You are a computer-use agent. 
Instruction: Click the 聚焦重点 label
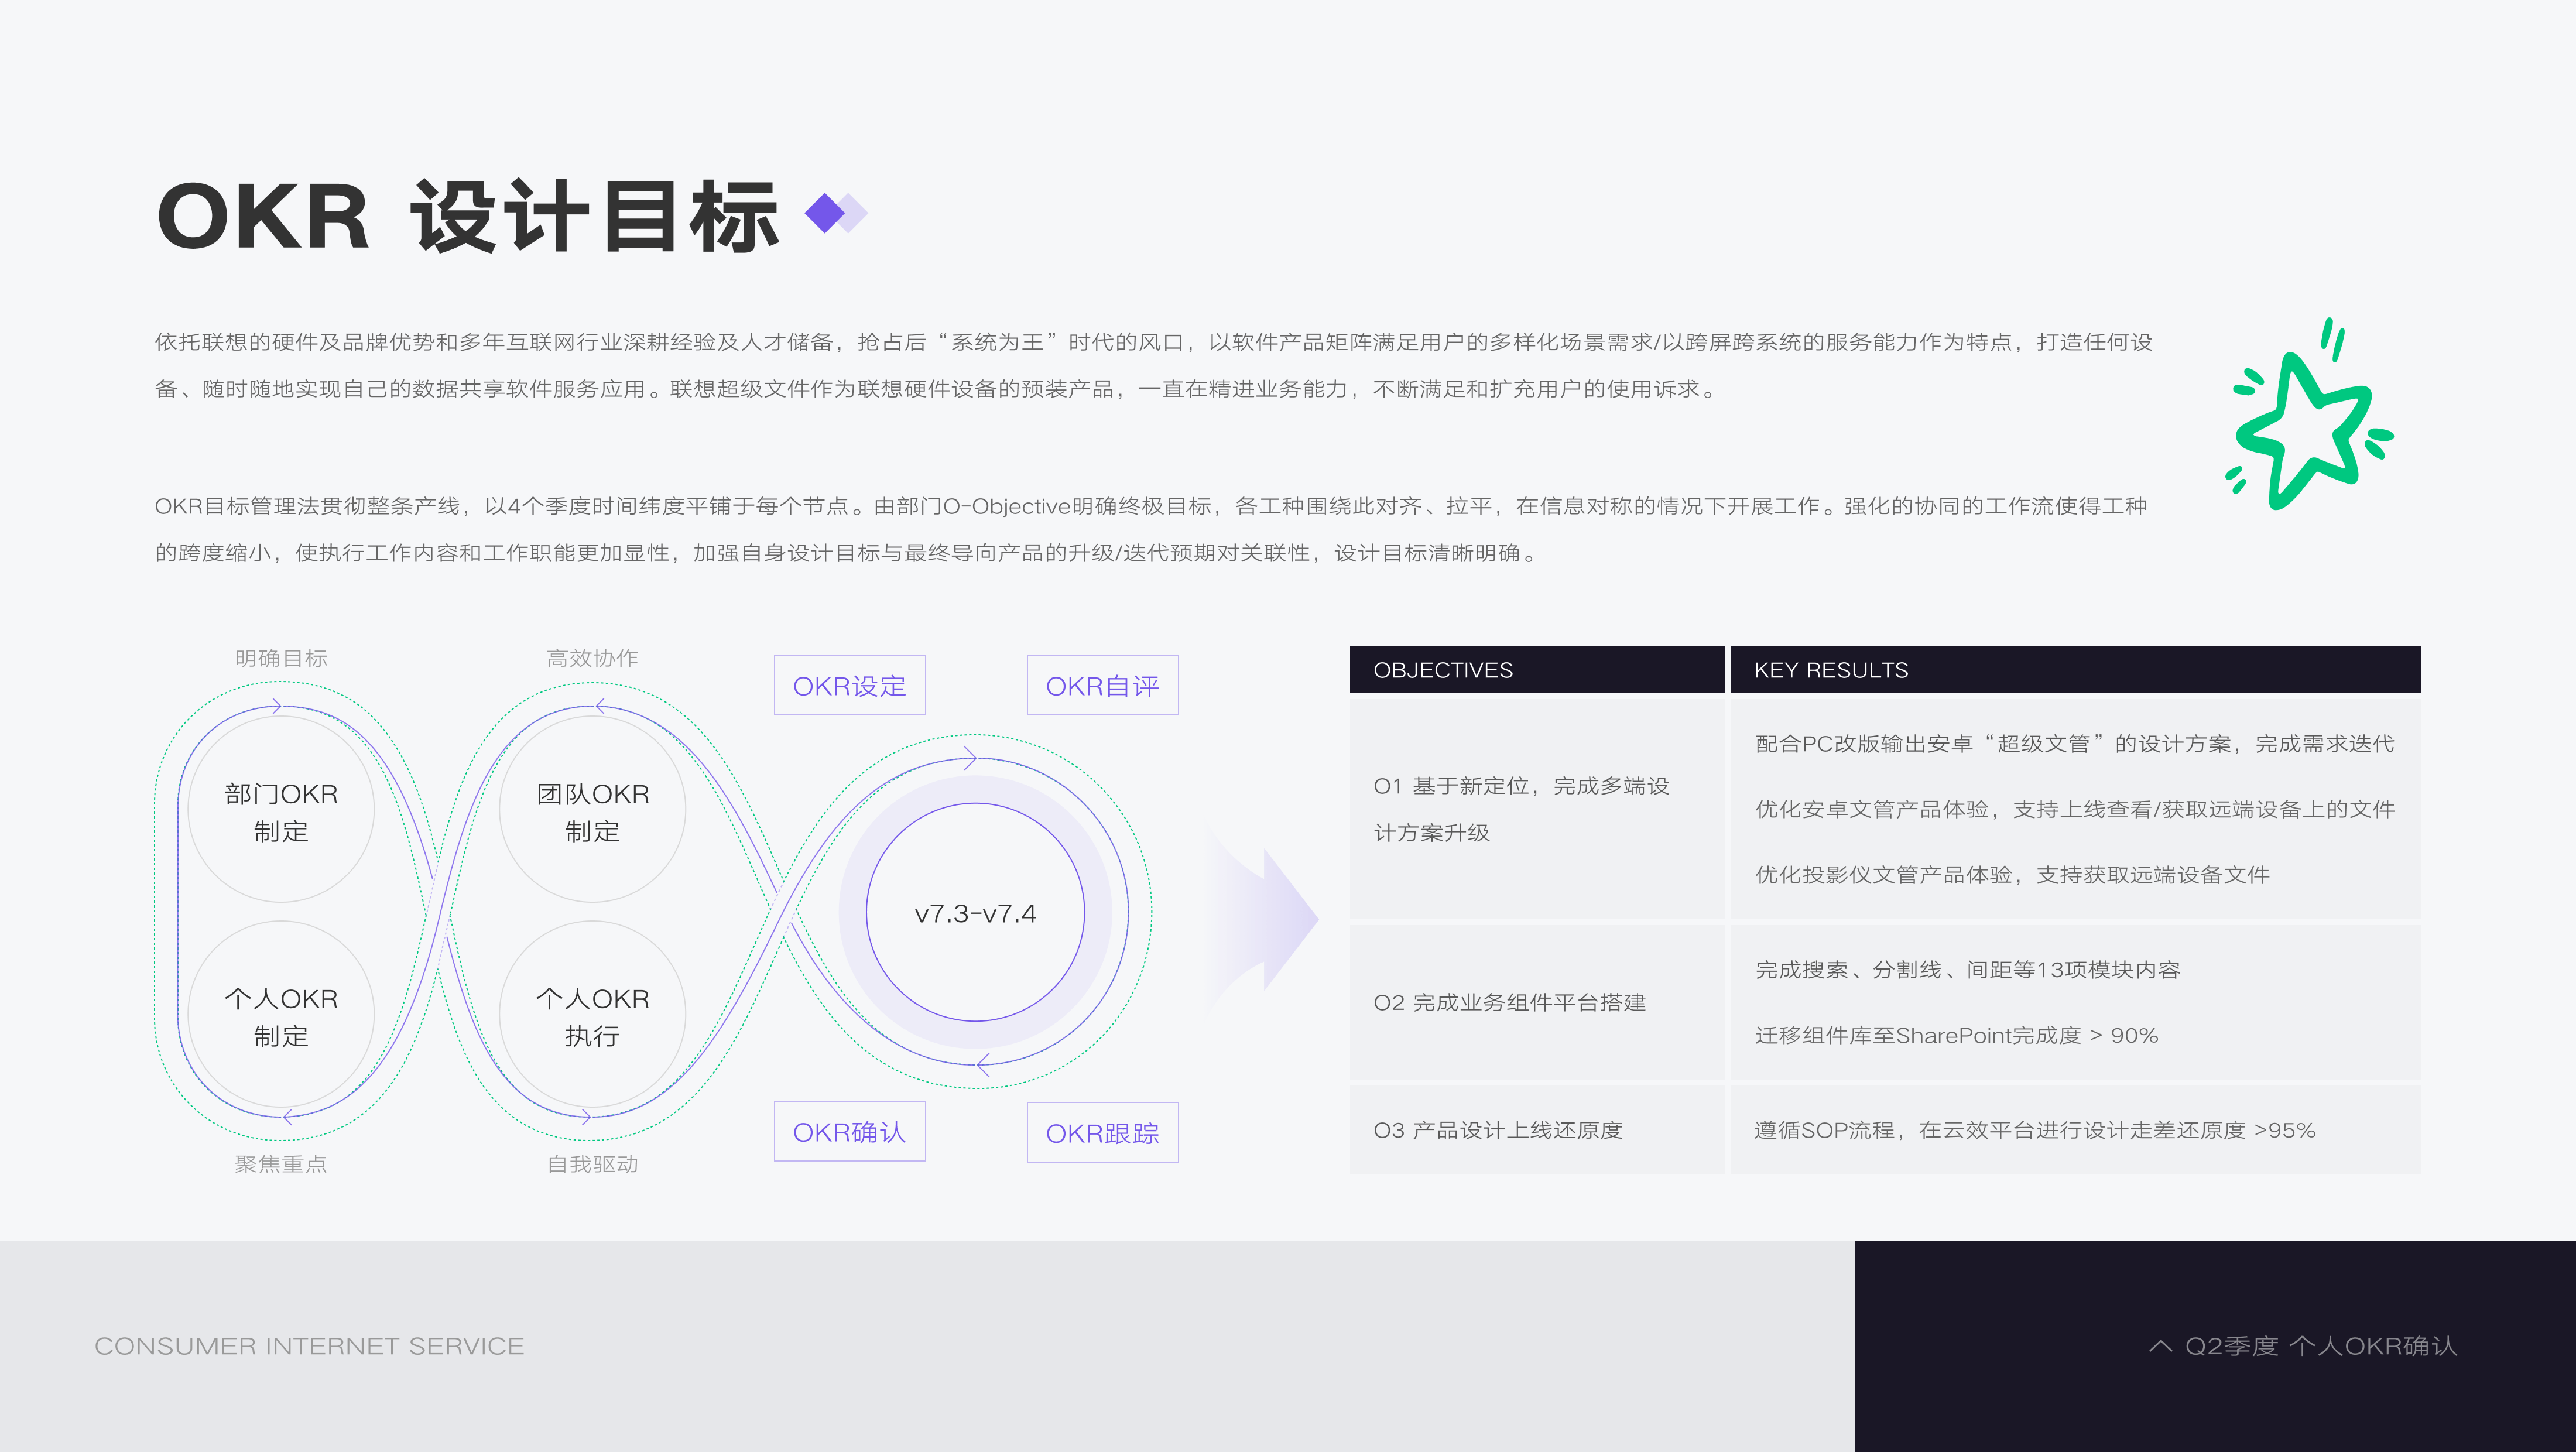point(281,1164)
